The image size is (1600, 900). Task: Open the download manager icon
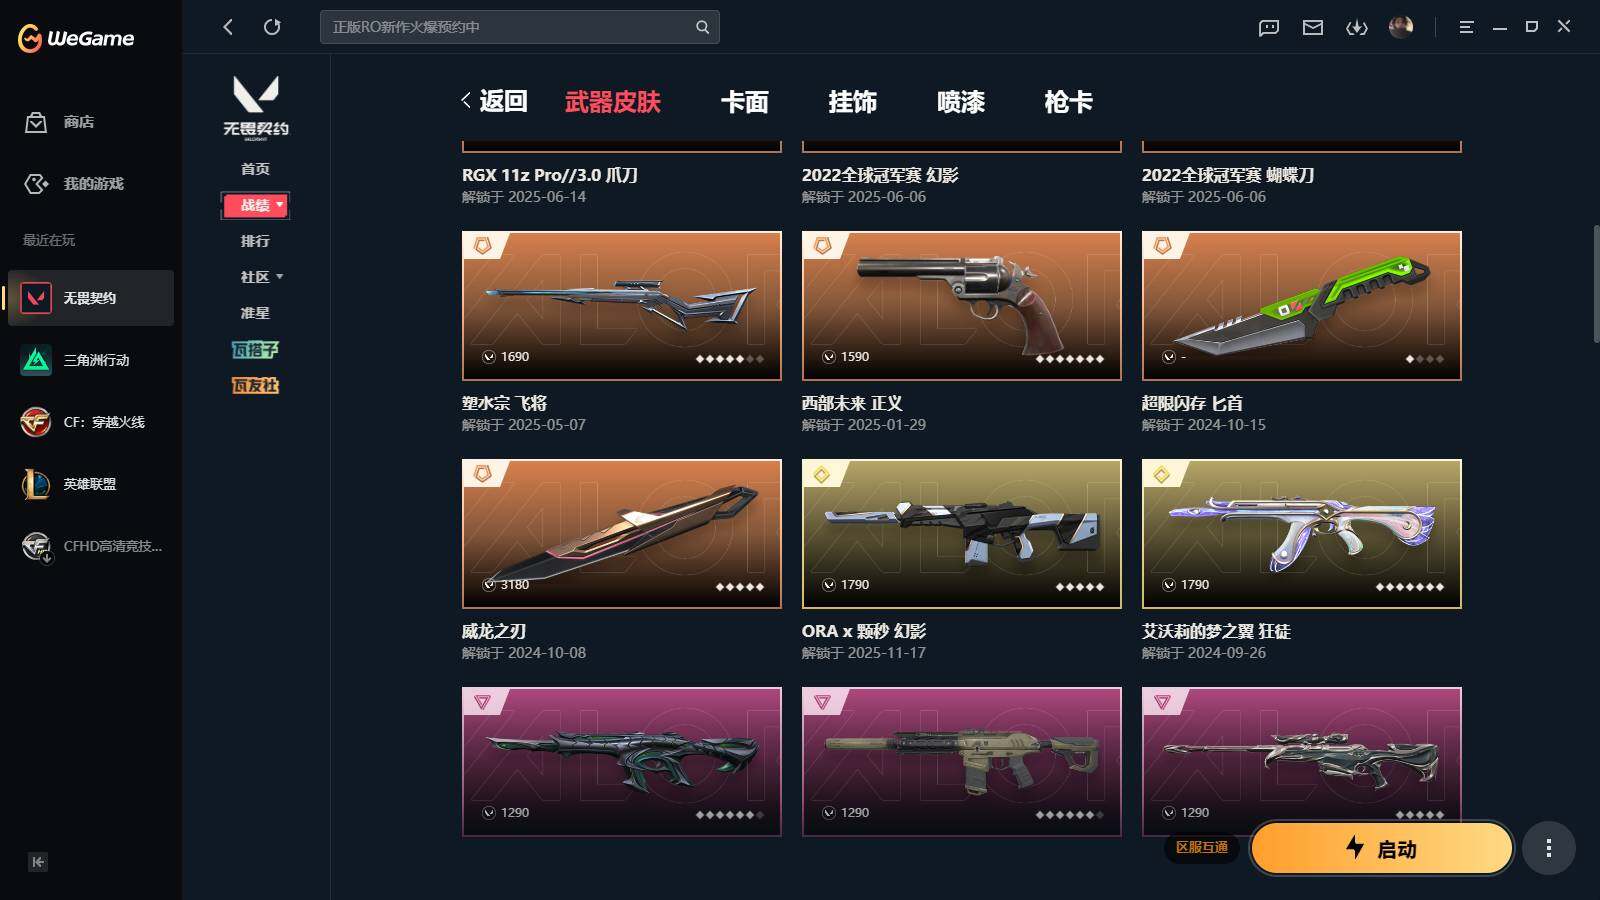tap(1357, 28)
